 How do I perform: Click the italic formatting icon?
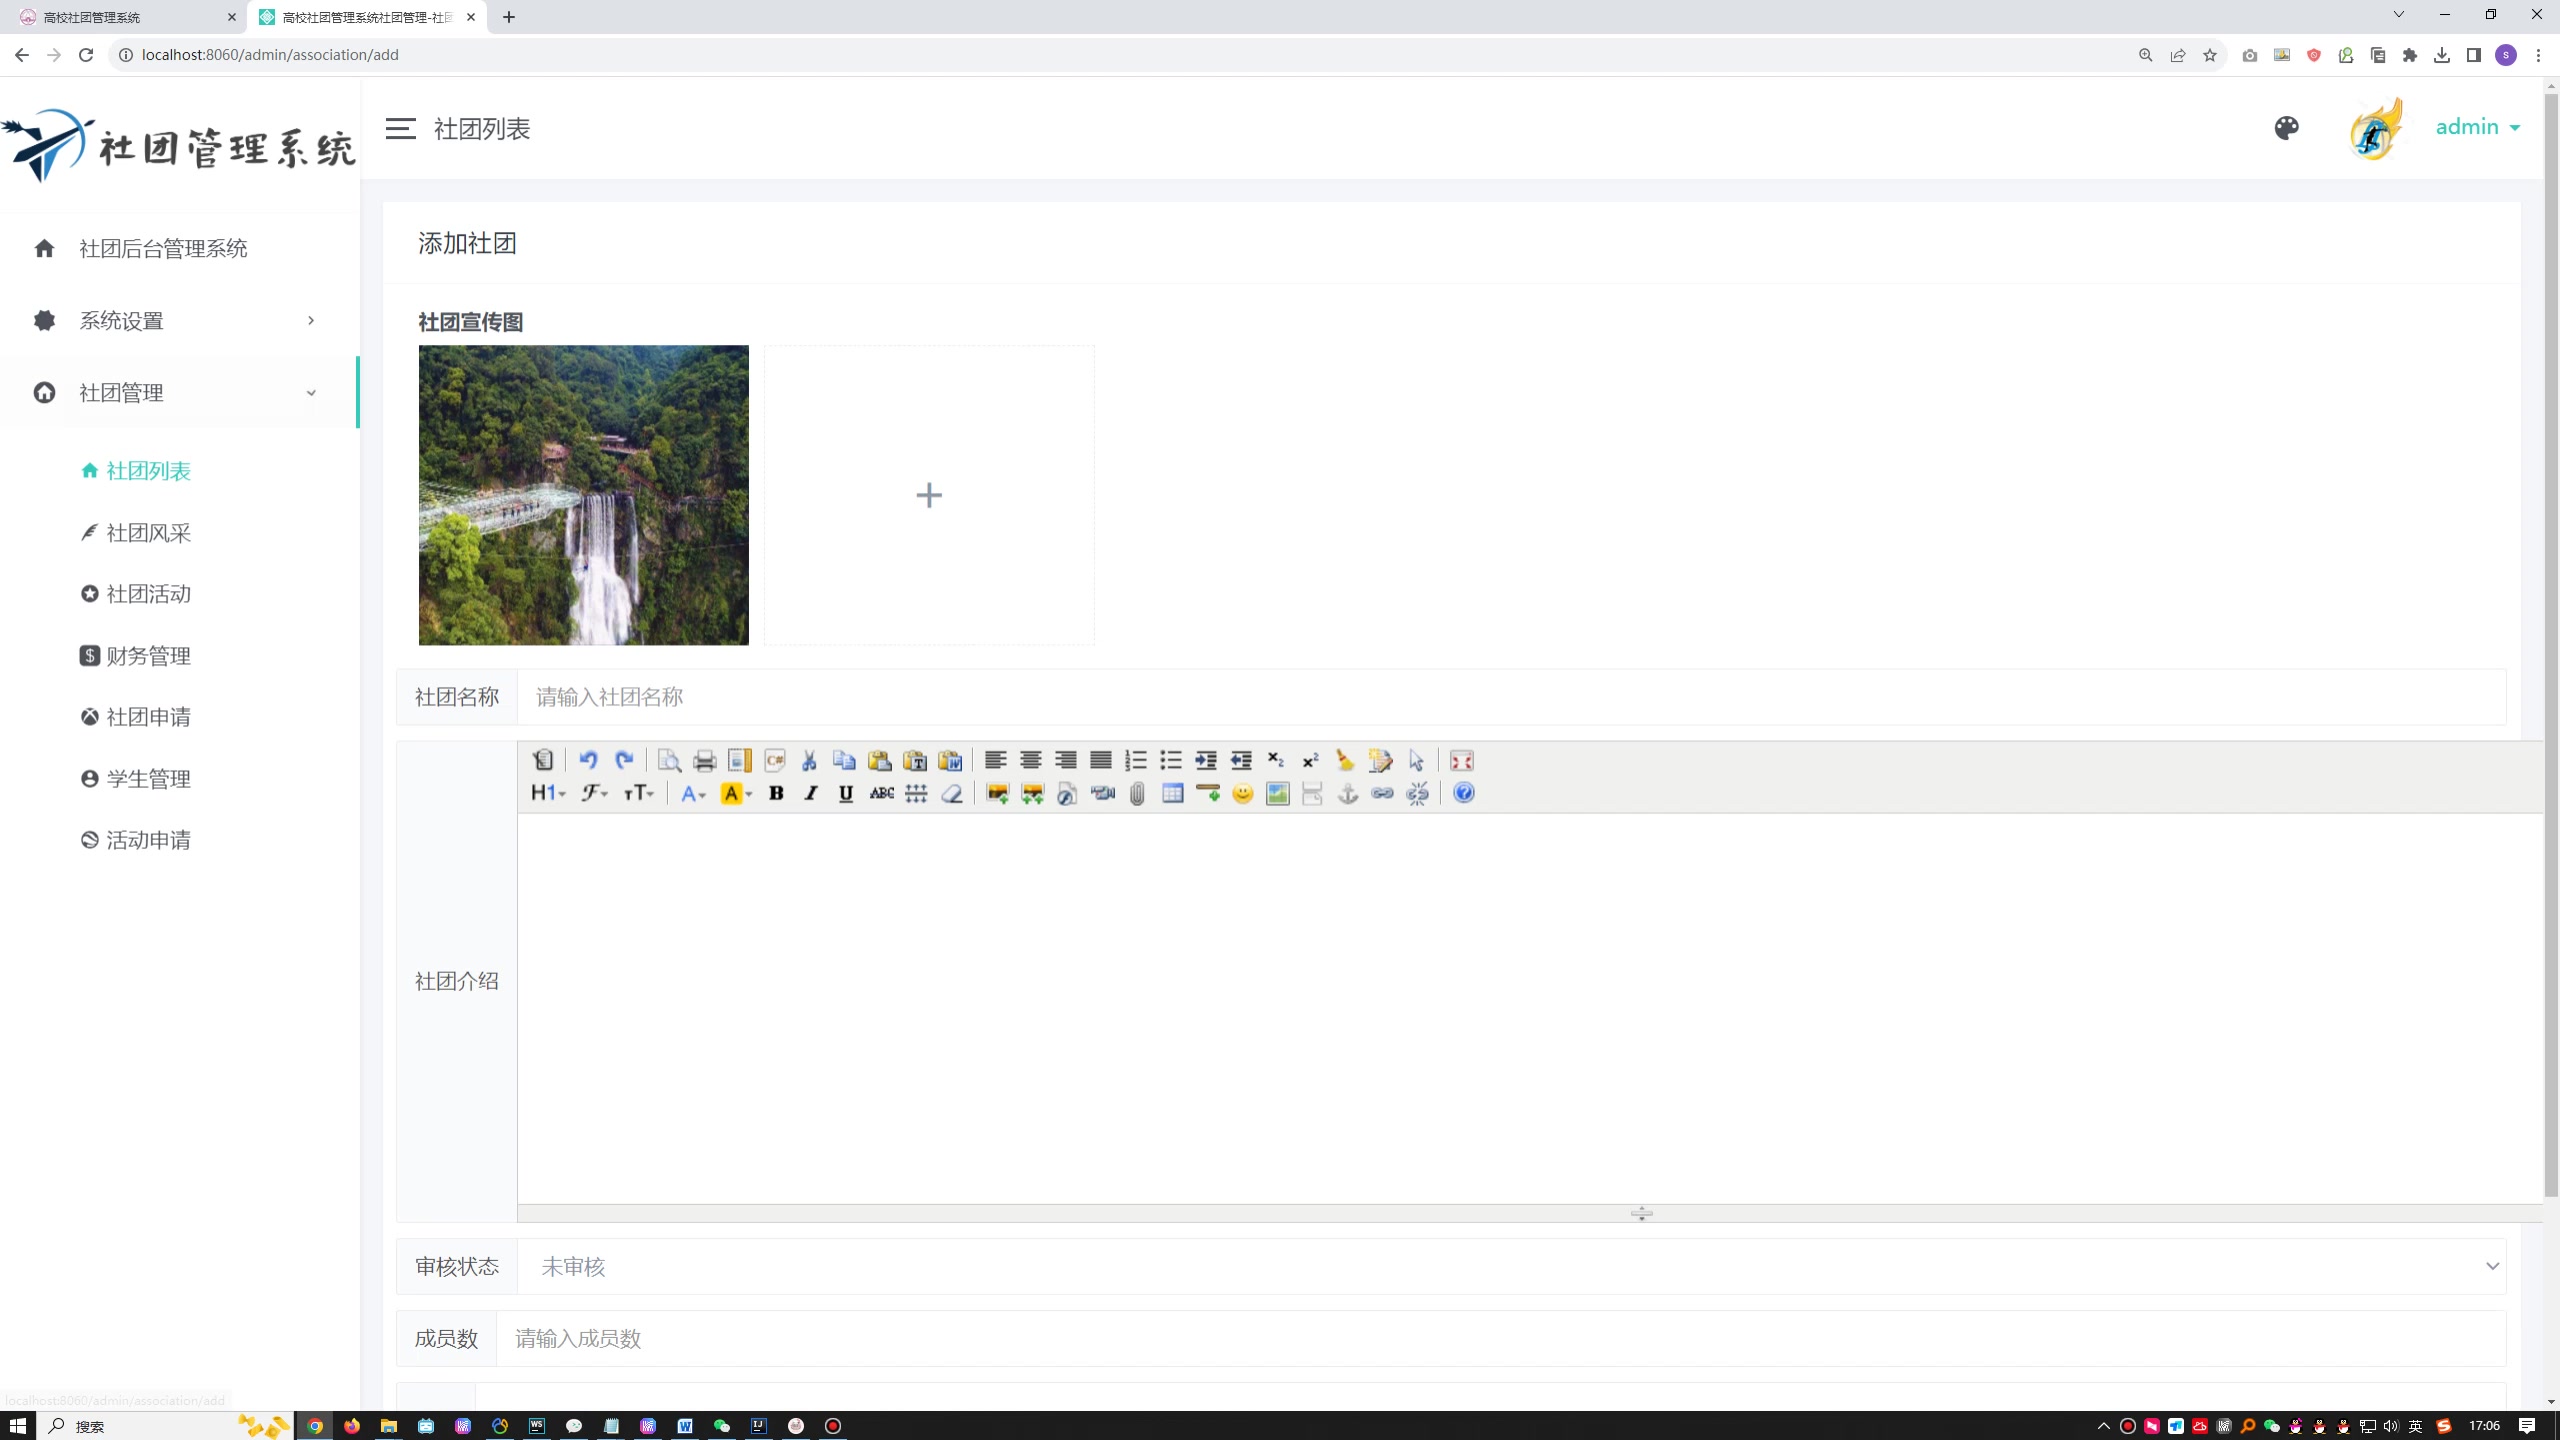[x=812, y=795]
